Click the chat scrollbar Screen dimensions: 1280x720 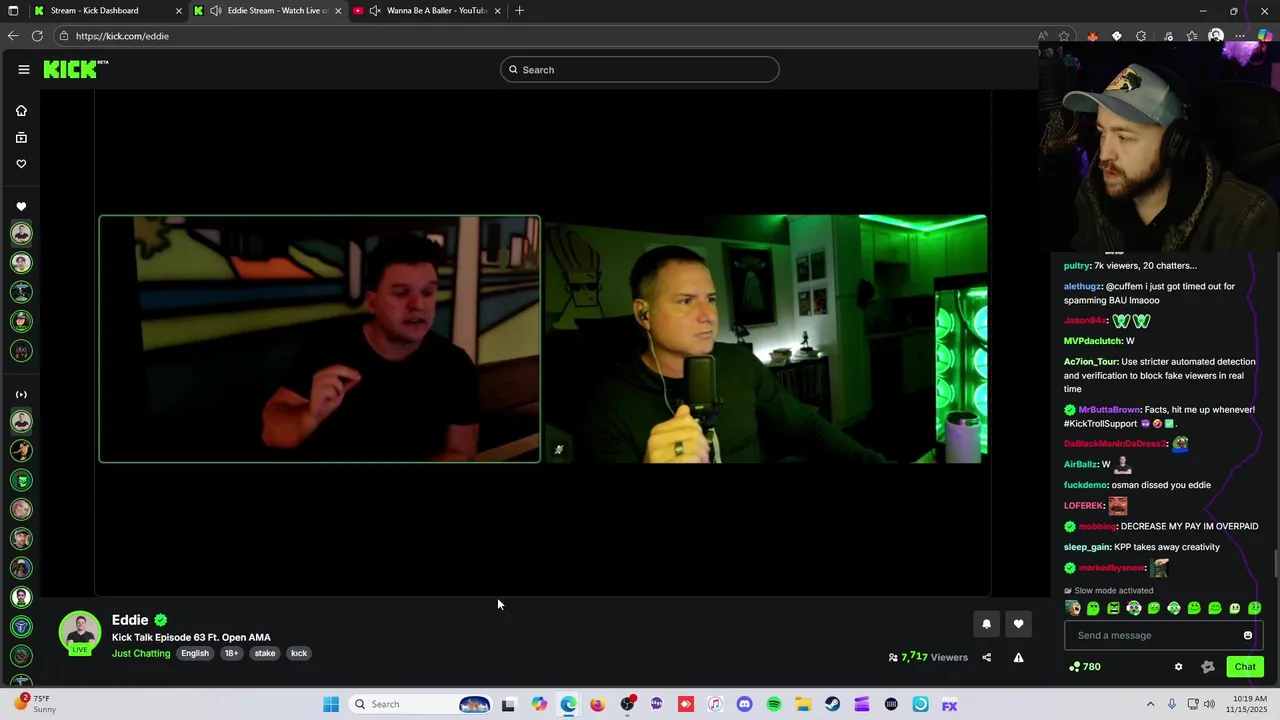[1275, 563]
